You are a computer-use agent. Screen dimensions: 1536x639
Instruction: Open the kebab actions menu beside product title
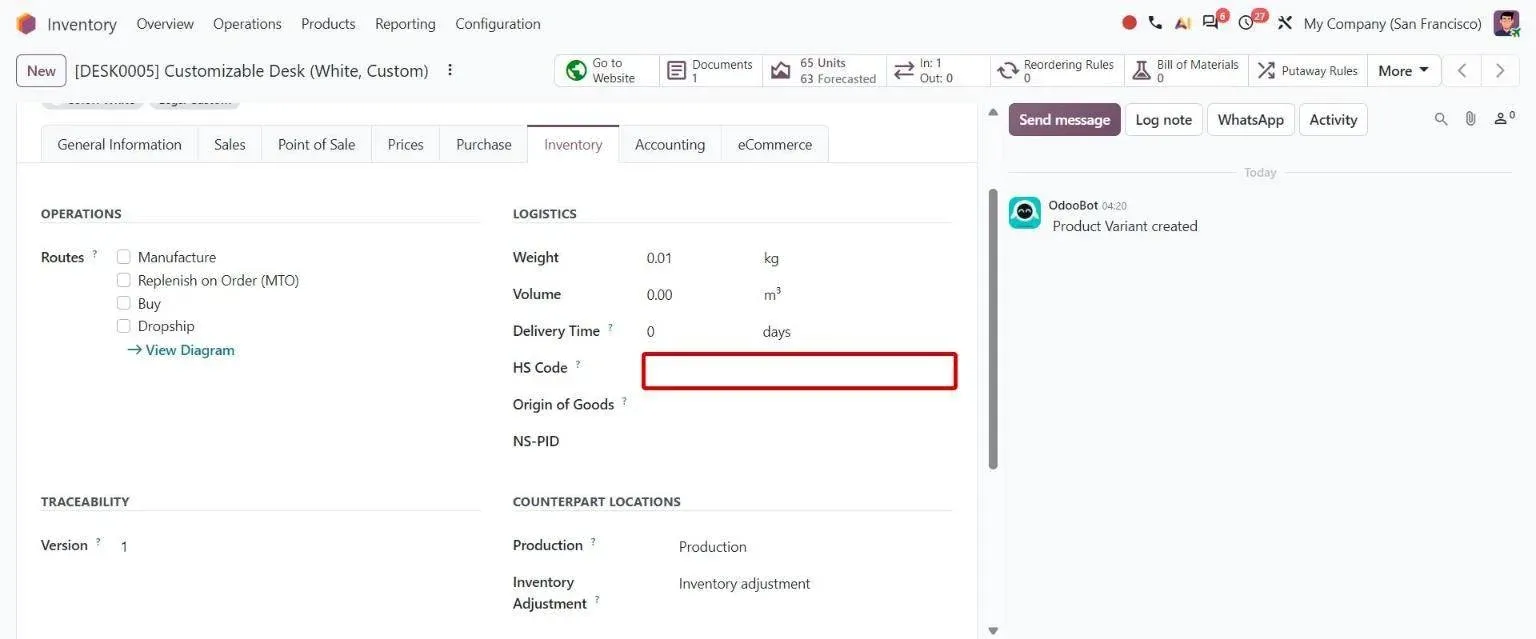[450, 70]
